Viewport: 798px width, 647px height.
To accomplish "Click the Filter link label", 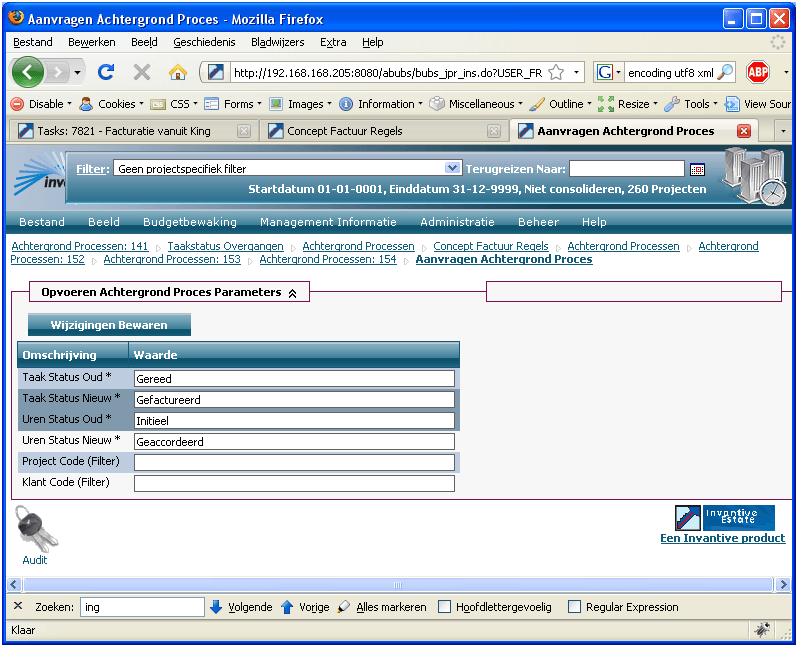I will pyautogui.click(x=92, y=169).
